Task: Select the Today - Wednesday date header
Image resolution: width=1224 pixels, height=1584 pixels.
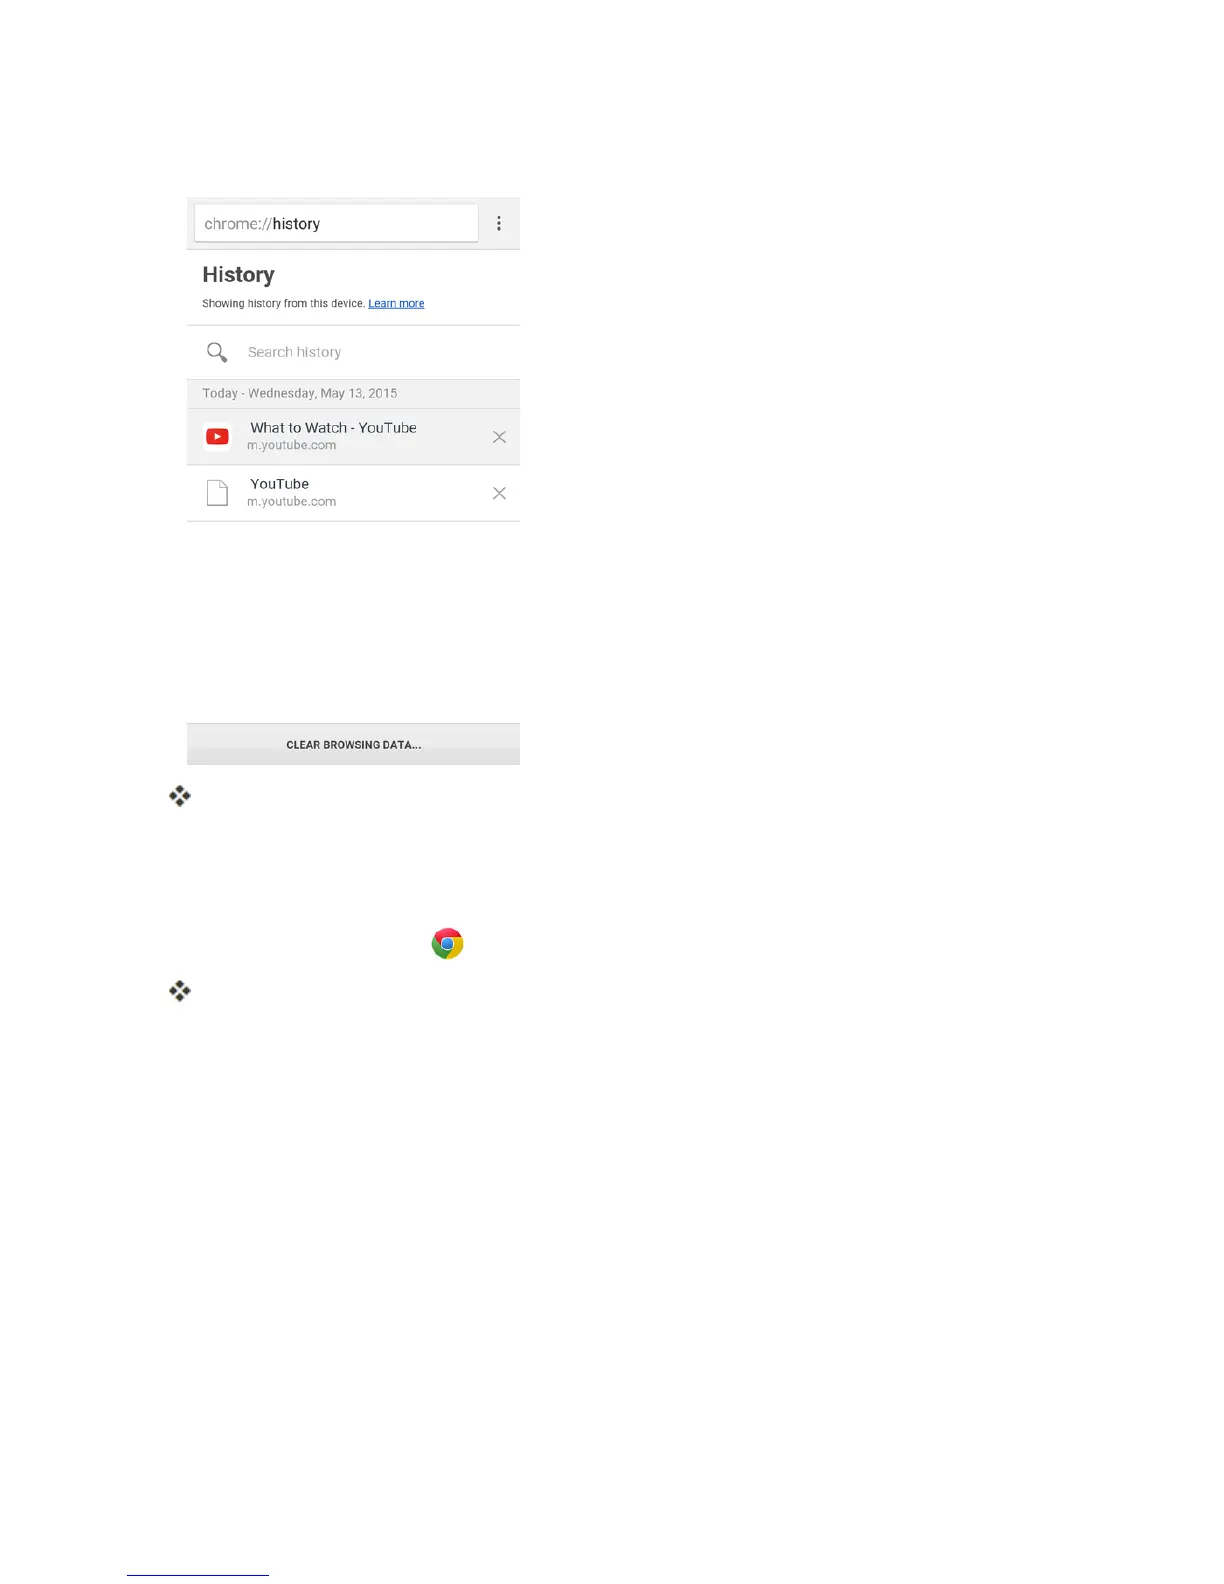Action: pyautogui.click(x=299, y=394)
